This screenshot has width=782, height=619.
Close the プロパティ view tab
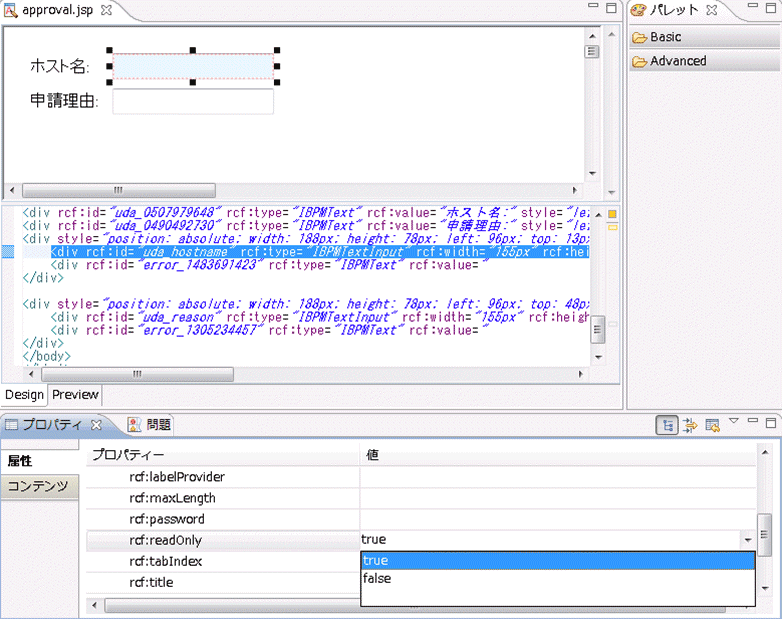[x=96, y=425]
